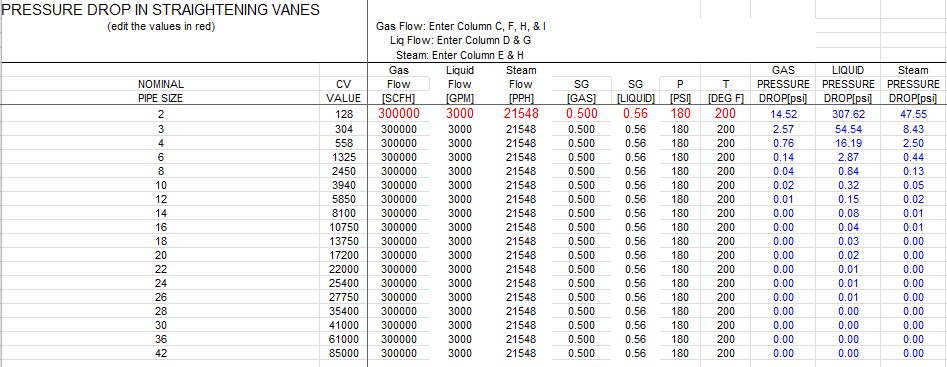Select 'Liq Flow: Enter Column D & G' text
947x367 pixels.
point(461,40)
